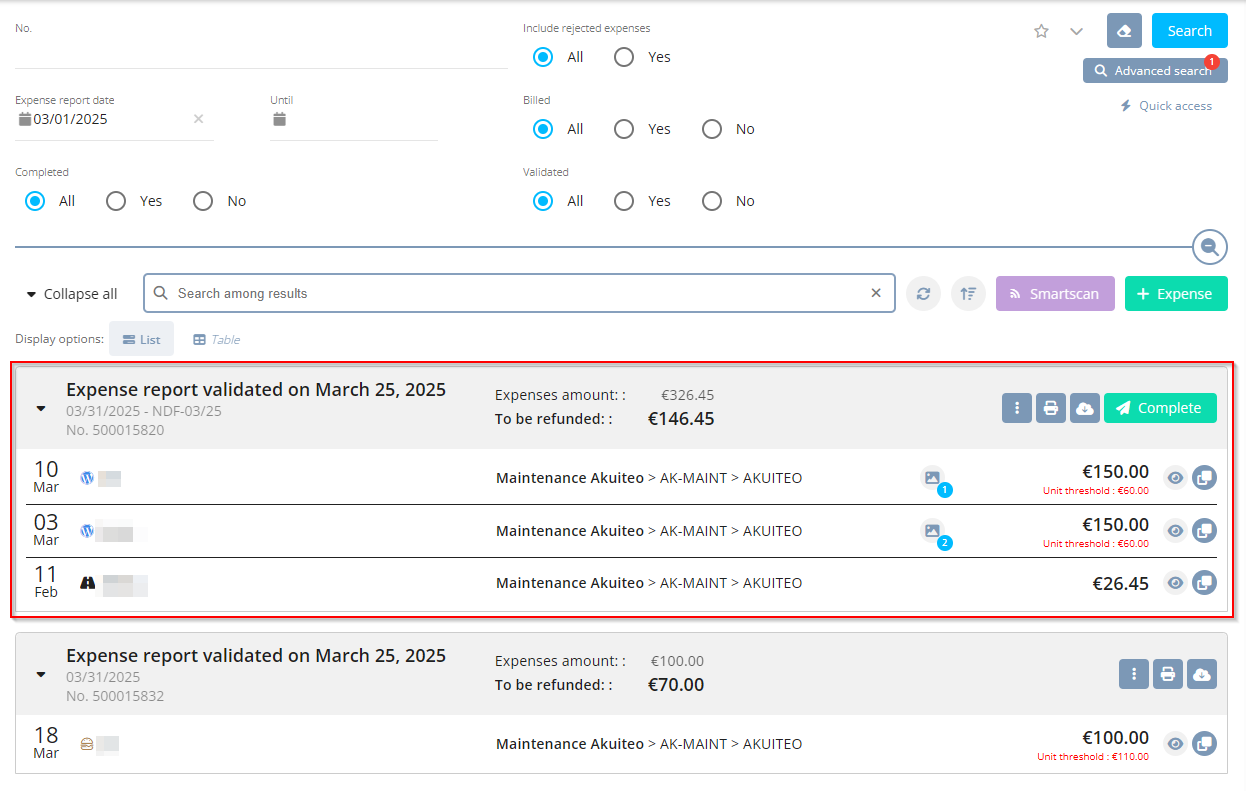Collapse expense report No. 500015820
Screen dimensions: 1246x791
click(x=41, y=409)
